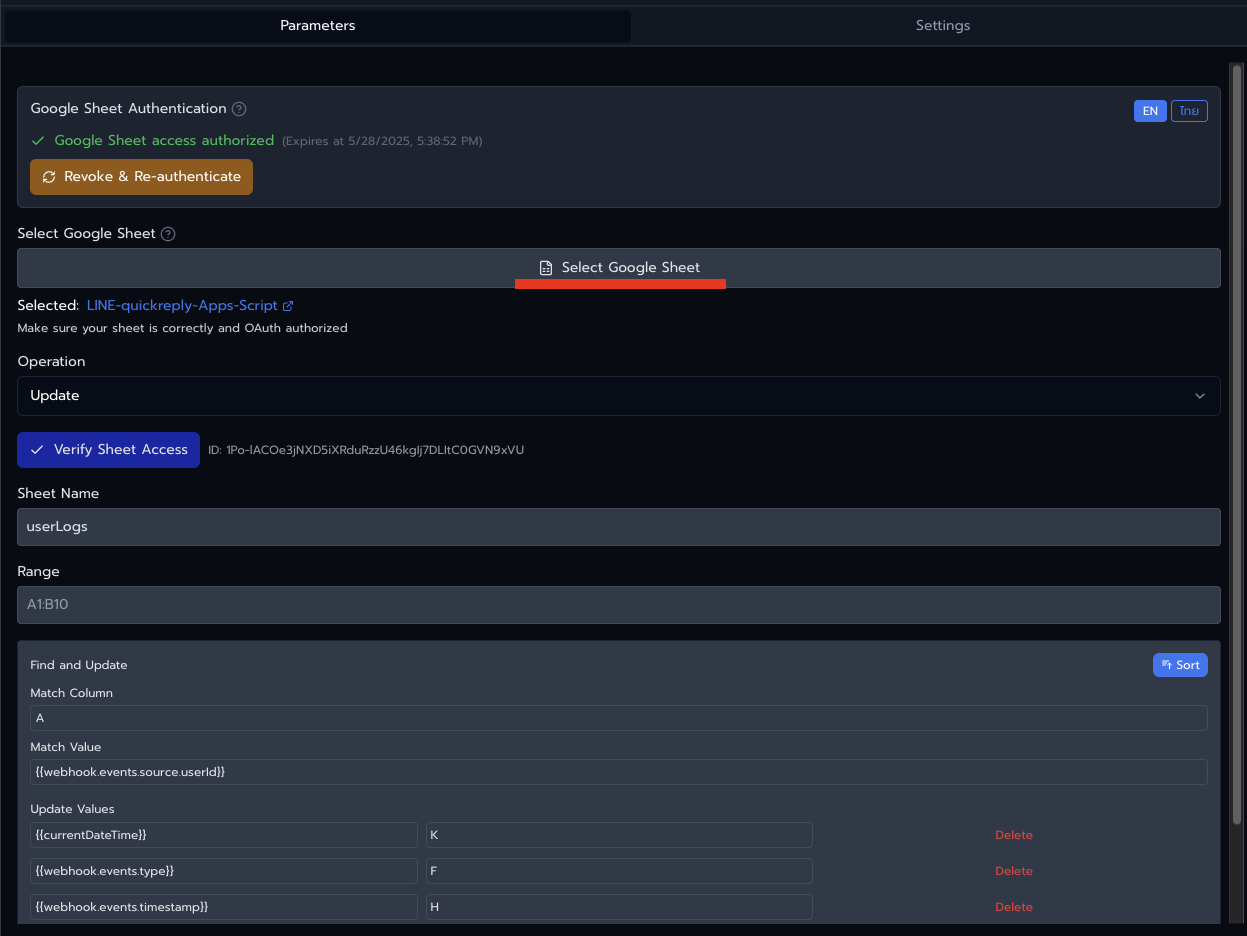Switch language to EN
Image resolution: width=1247 pixels, height=936 pixels.
click(1150, 111)
